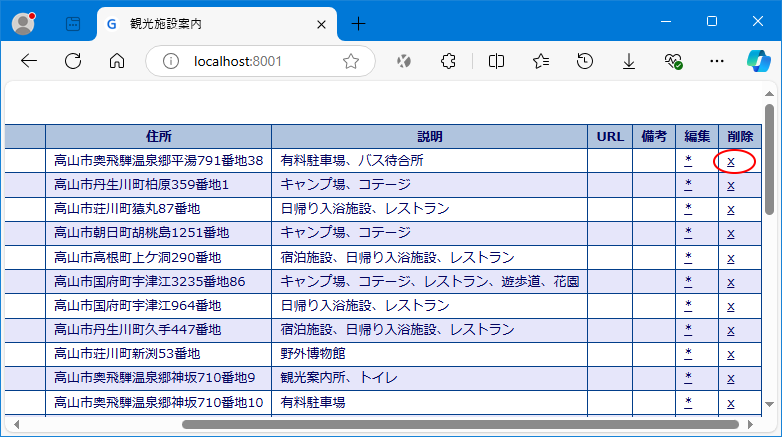Delete the 上ケ洞290番地 row
Viewport: 782px width, 437px height.
coord(731,258)
